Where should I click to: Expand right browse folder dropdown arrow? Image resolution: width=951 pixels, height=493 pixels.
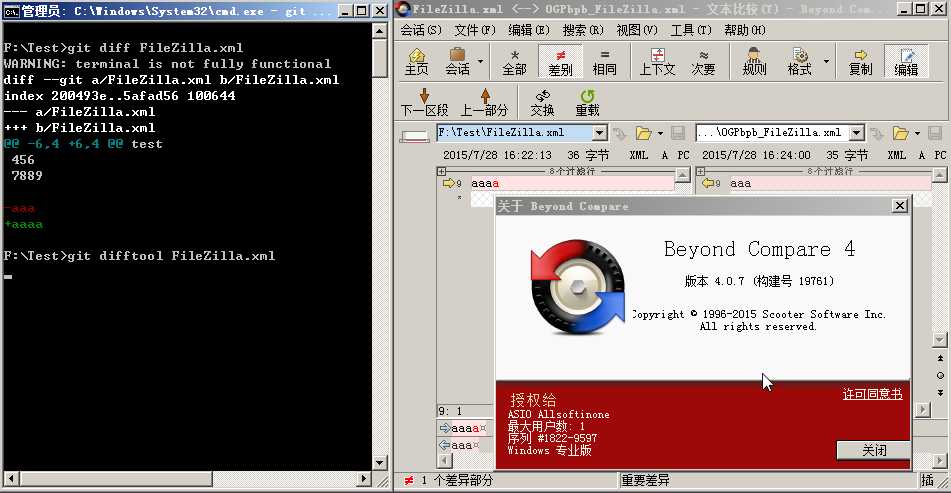tap(917, 133)
